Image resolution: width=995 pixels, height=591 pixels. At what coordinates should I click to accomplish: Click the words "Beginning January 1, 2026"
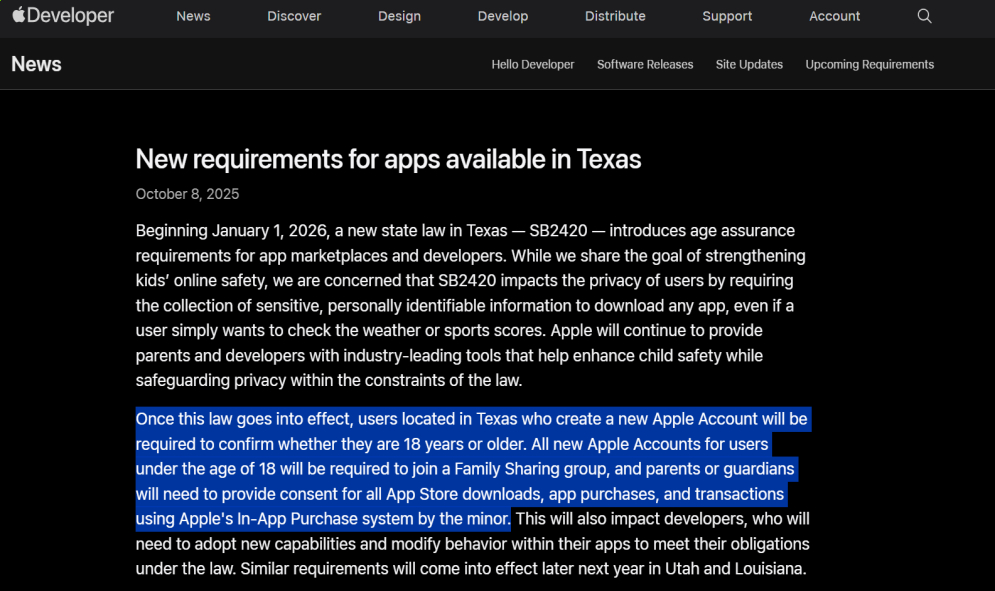pos(232,230)
